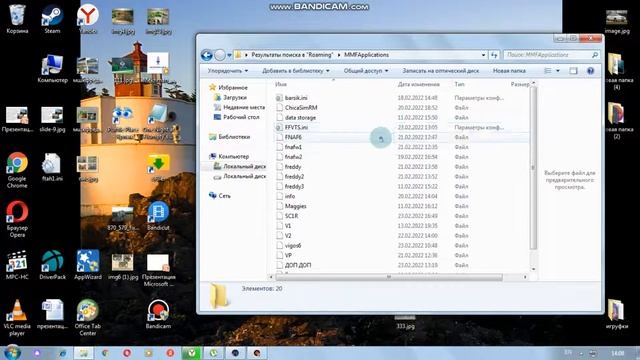640x360 pixels.
Task: Launch the AppWizard desktop shortcut
Action: pyautogui.click(x=87, y=264)
